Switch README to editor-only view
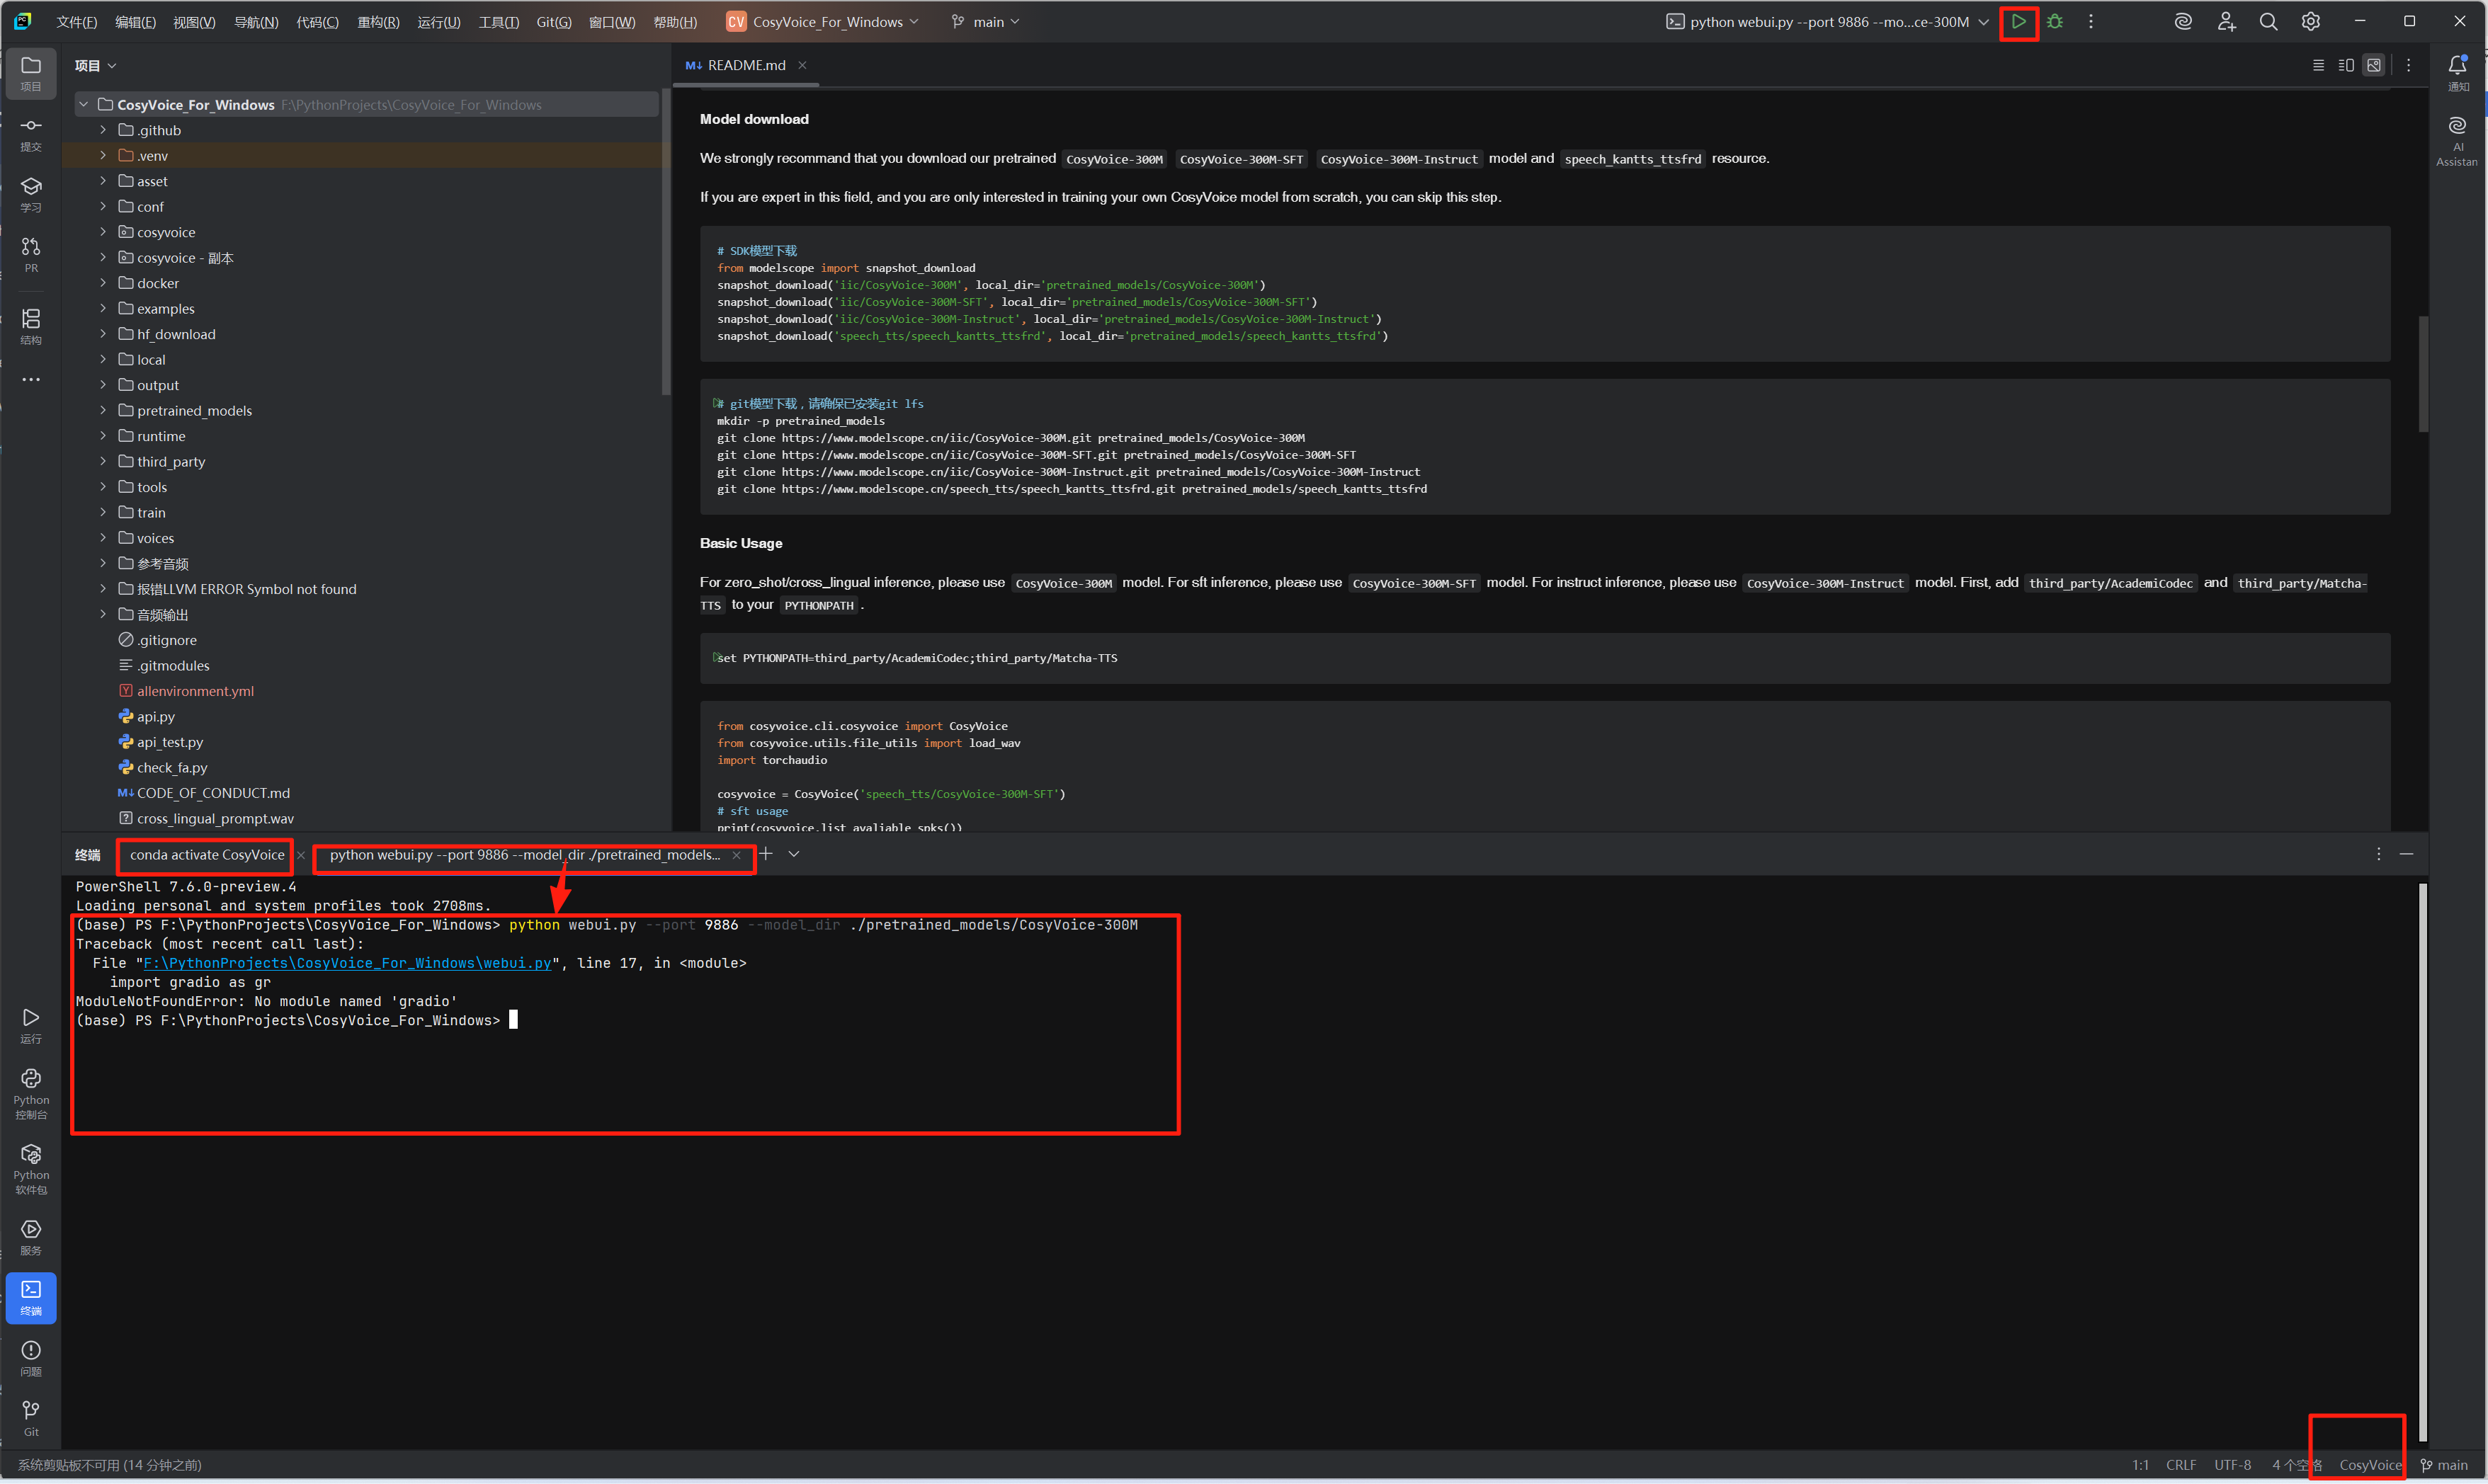The width and height of the screenshot is (2488, 1484). click(2318, 65)
